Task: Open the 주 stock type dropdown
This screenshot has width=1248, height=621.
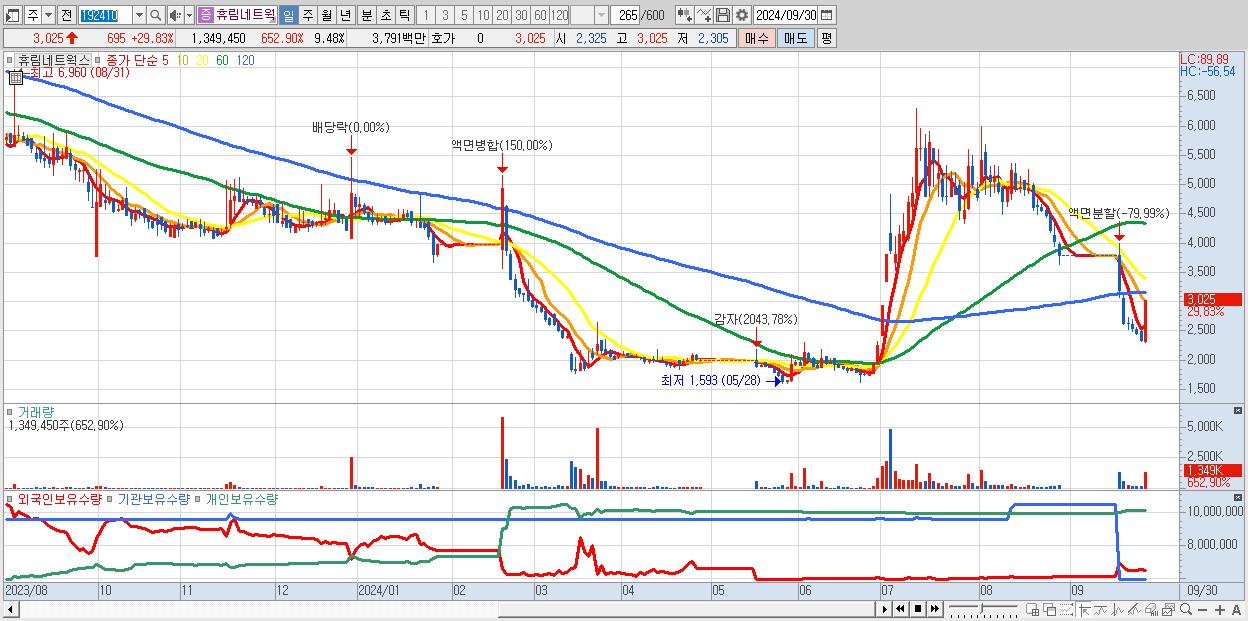Action: 48,16
